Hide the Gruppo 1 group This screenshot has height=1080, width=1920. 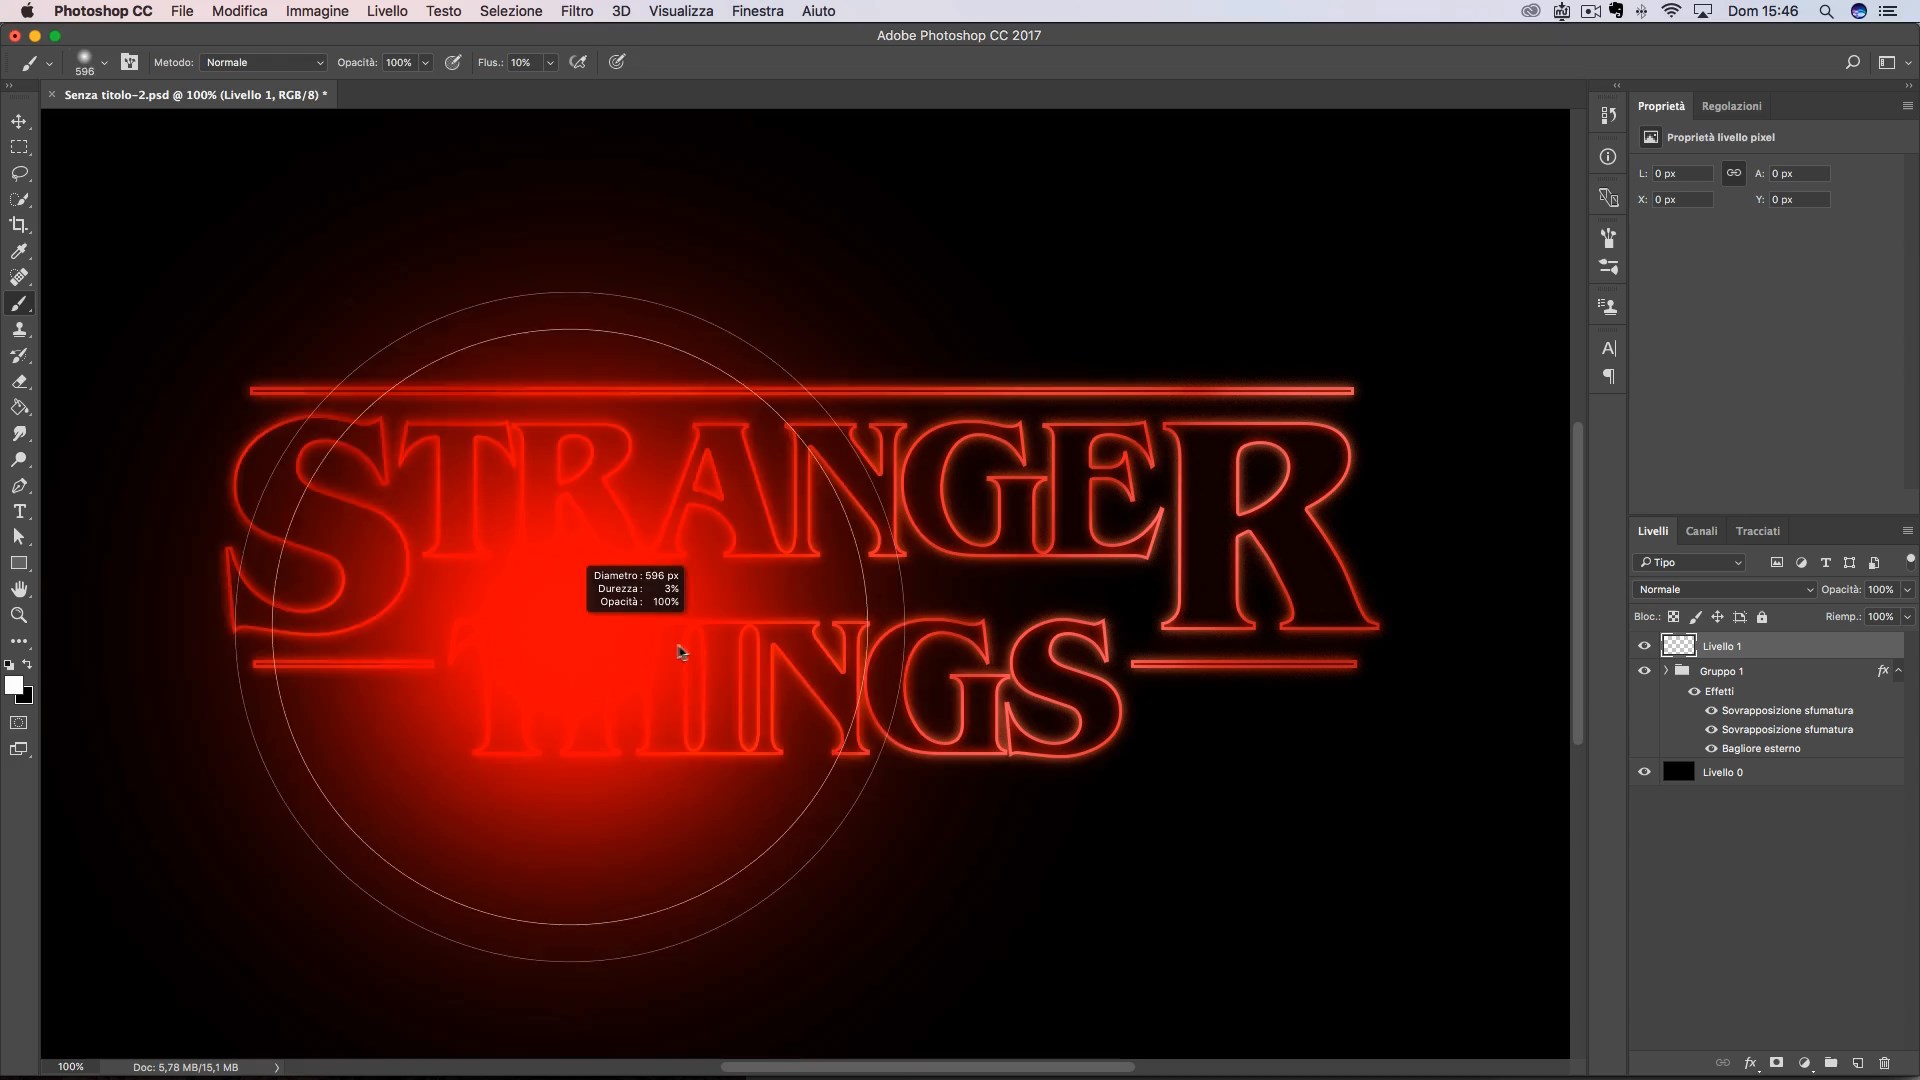1644,671
